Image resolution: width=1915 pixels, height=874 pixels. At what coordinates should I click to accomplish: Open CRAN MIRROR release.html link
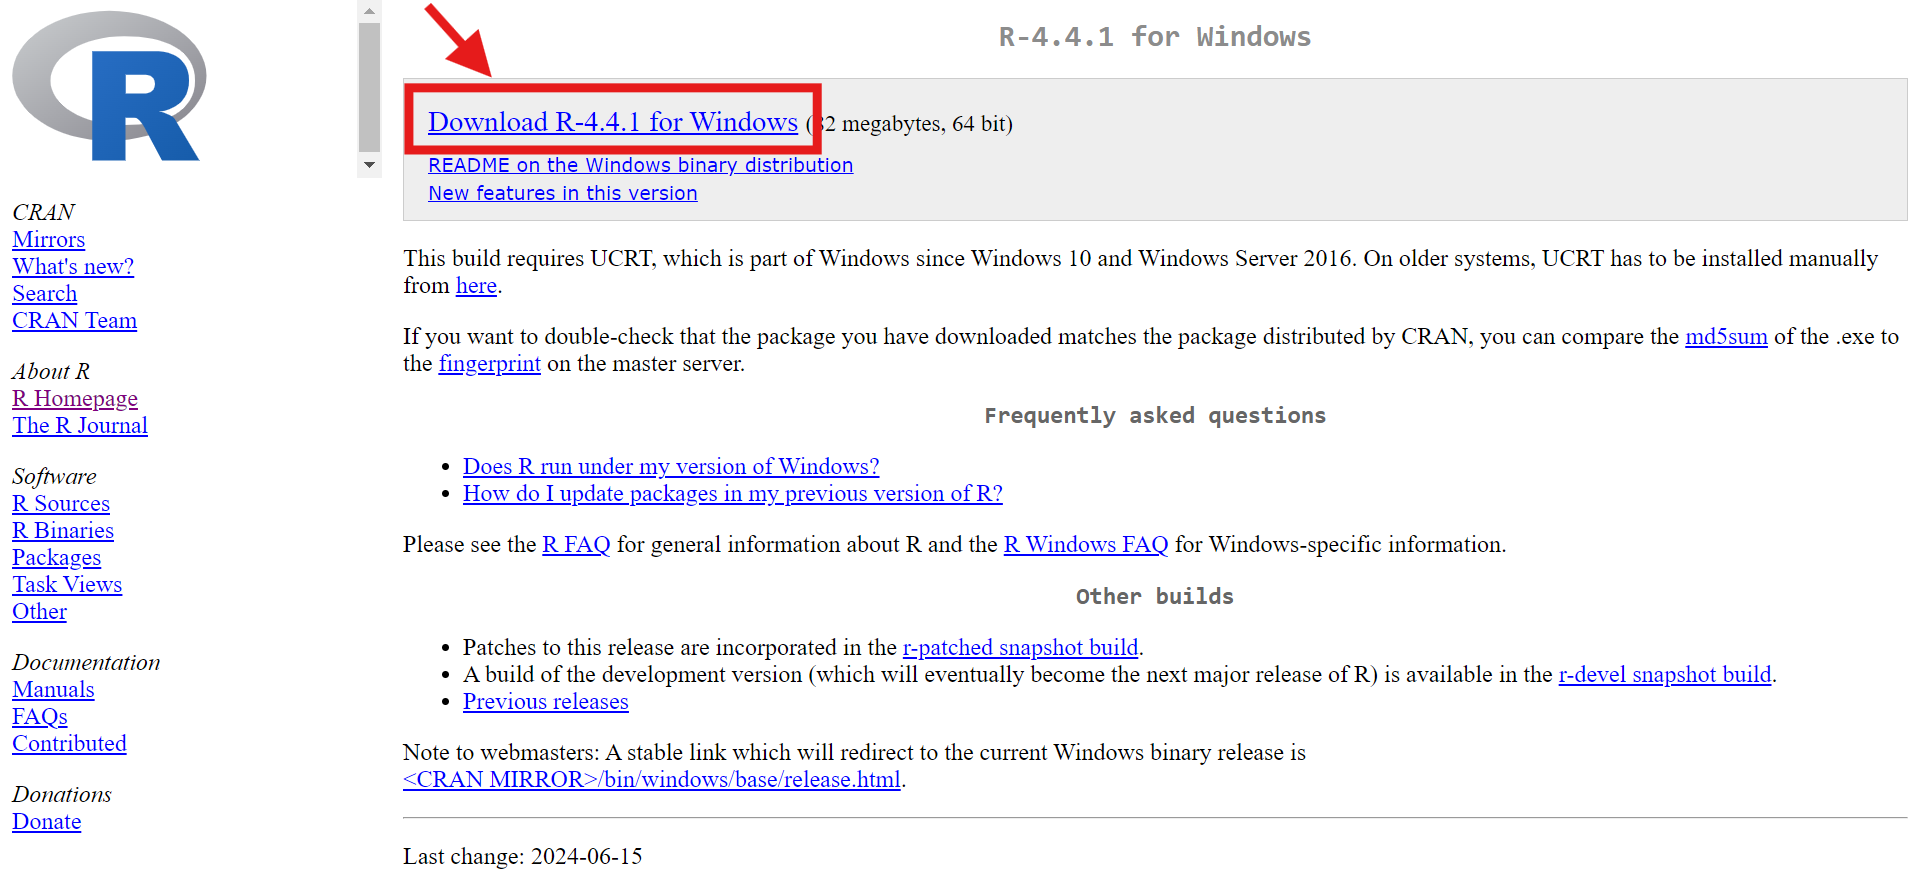coord(652,780)
